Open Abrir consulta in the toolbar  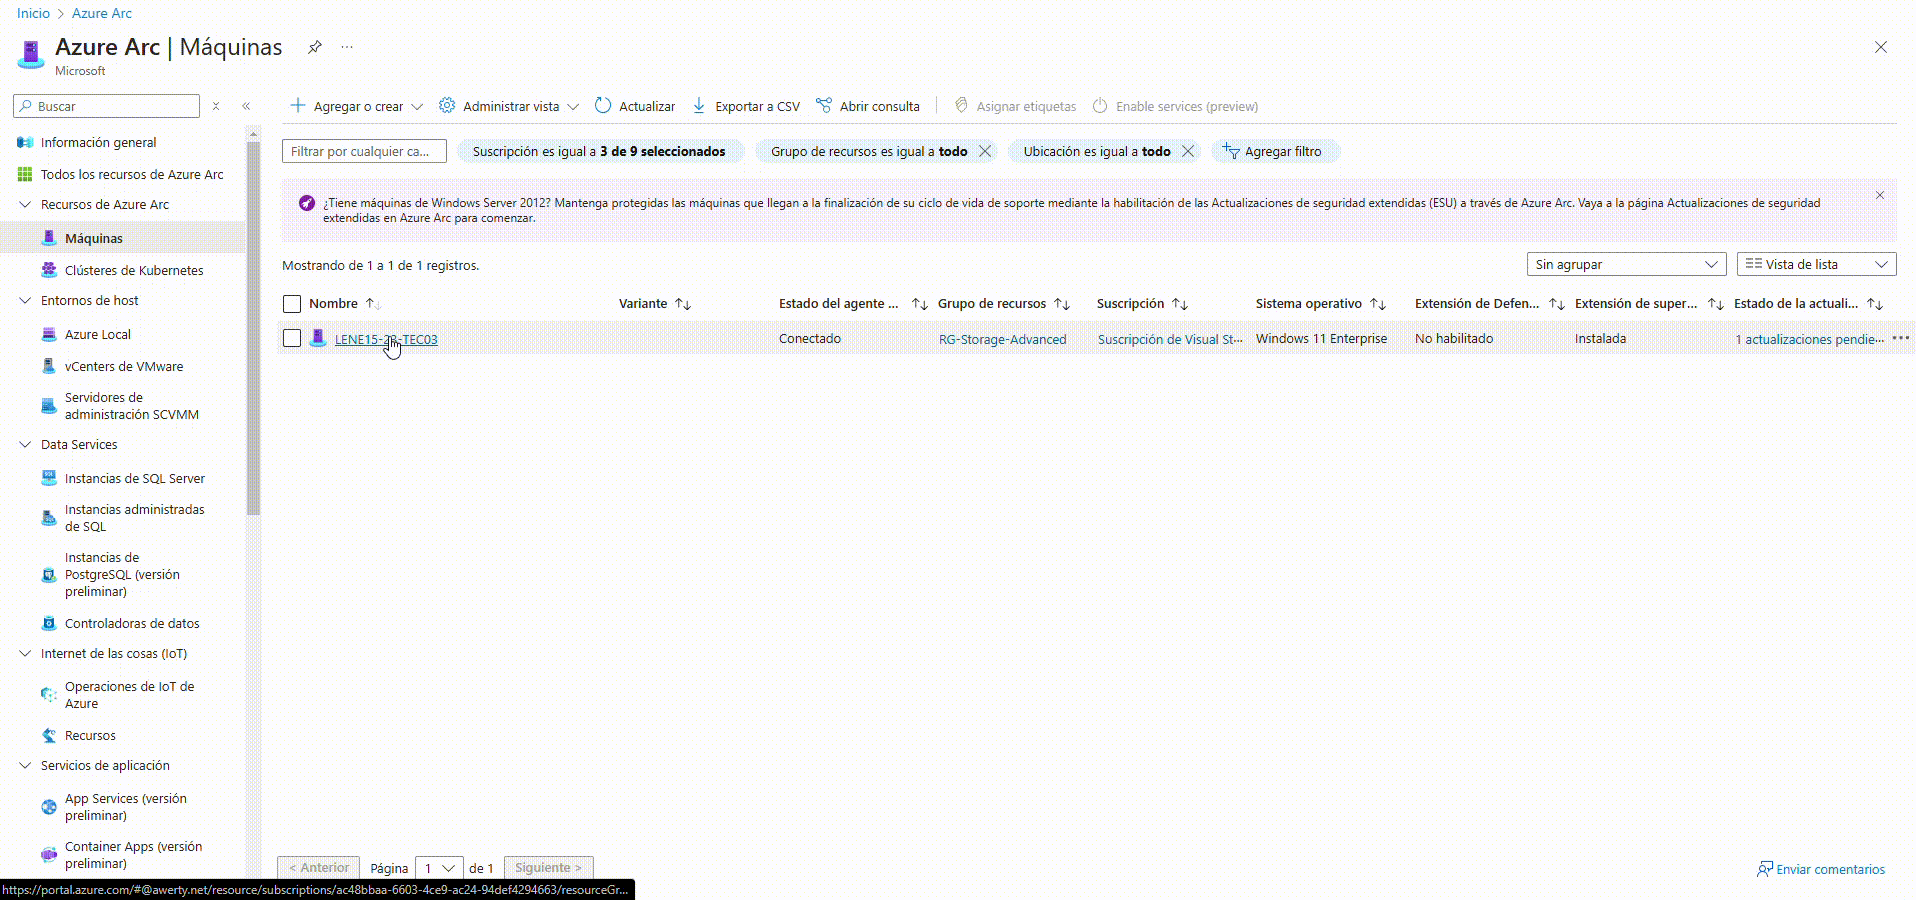click(868, 106)
